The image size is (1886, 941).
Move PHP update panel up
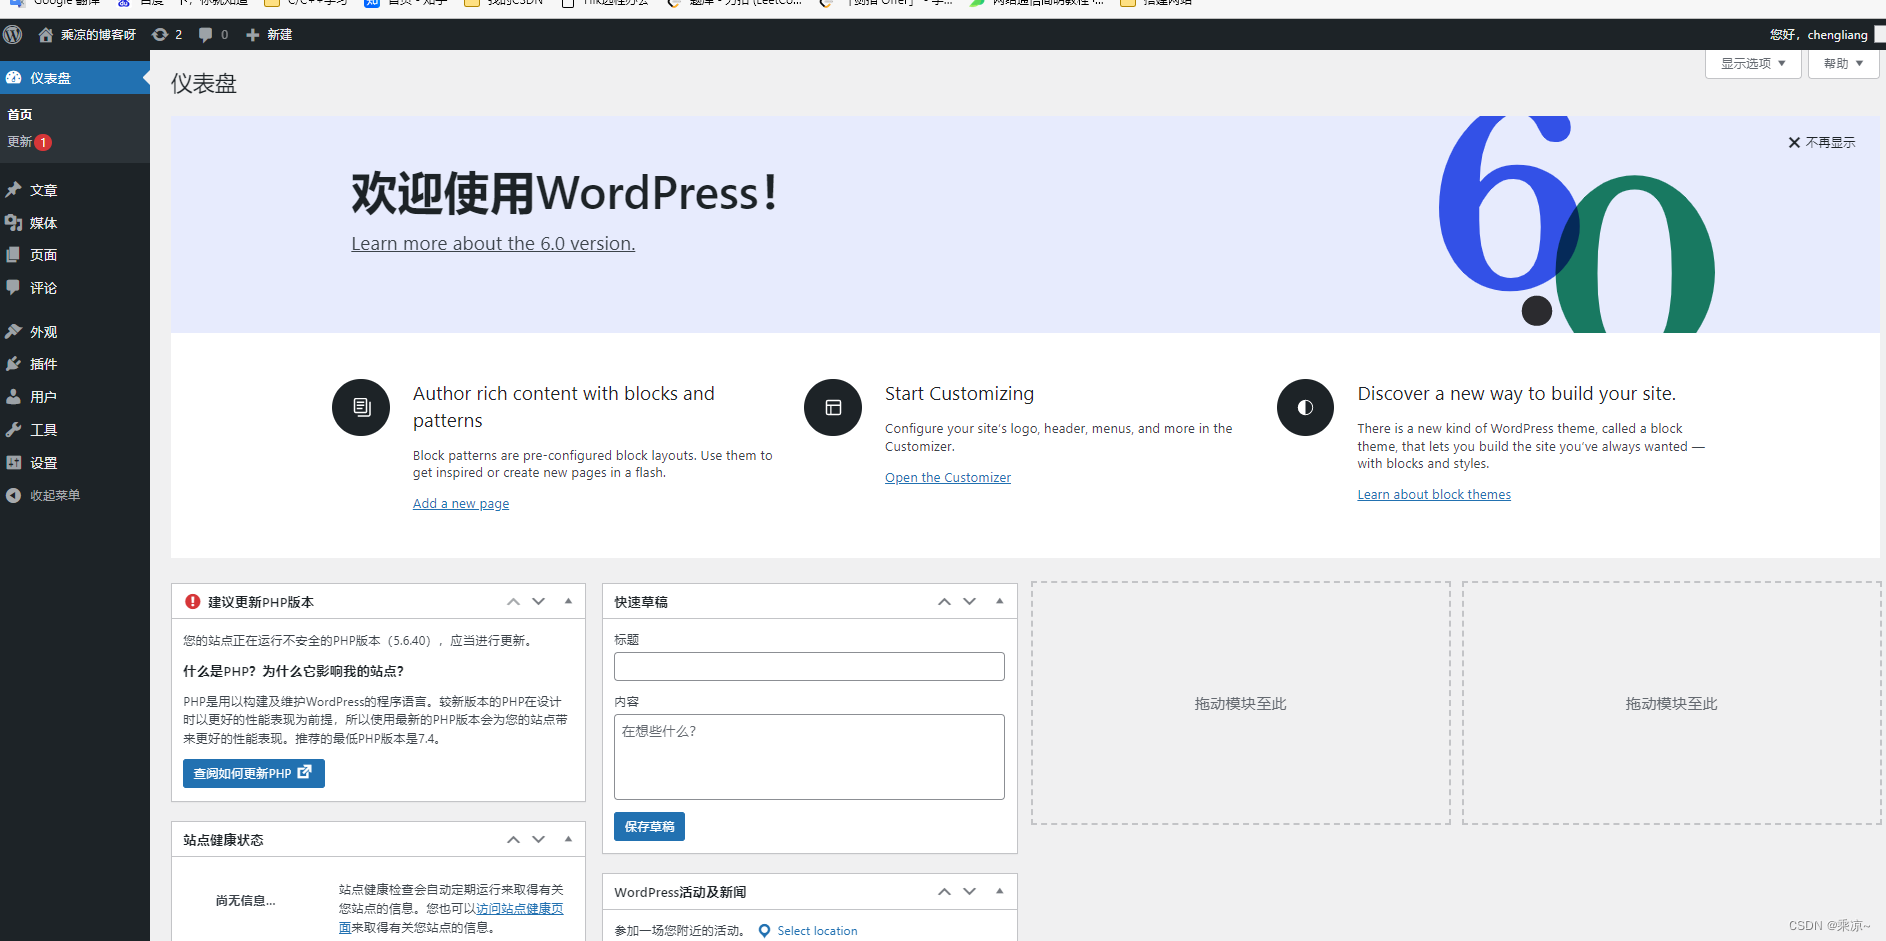pos(513,601)
